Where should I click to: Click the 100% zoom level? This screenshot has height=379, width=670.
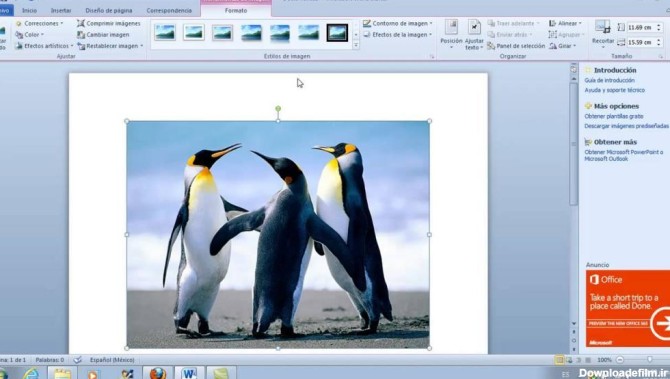[x=604, y=360]
